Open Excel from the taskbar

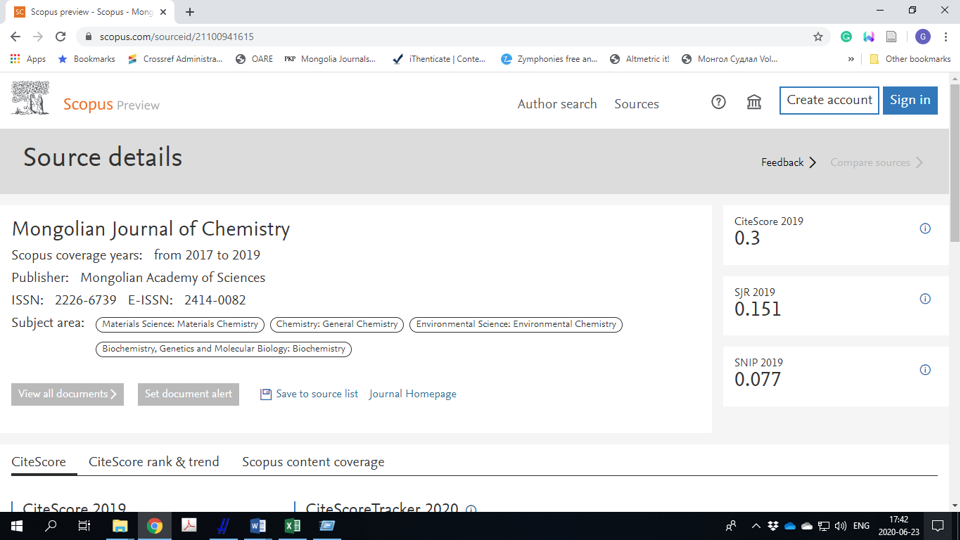(x=292, y=526)
